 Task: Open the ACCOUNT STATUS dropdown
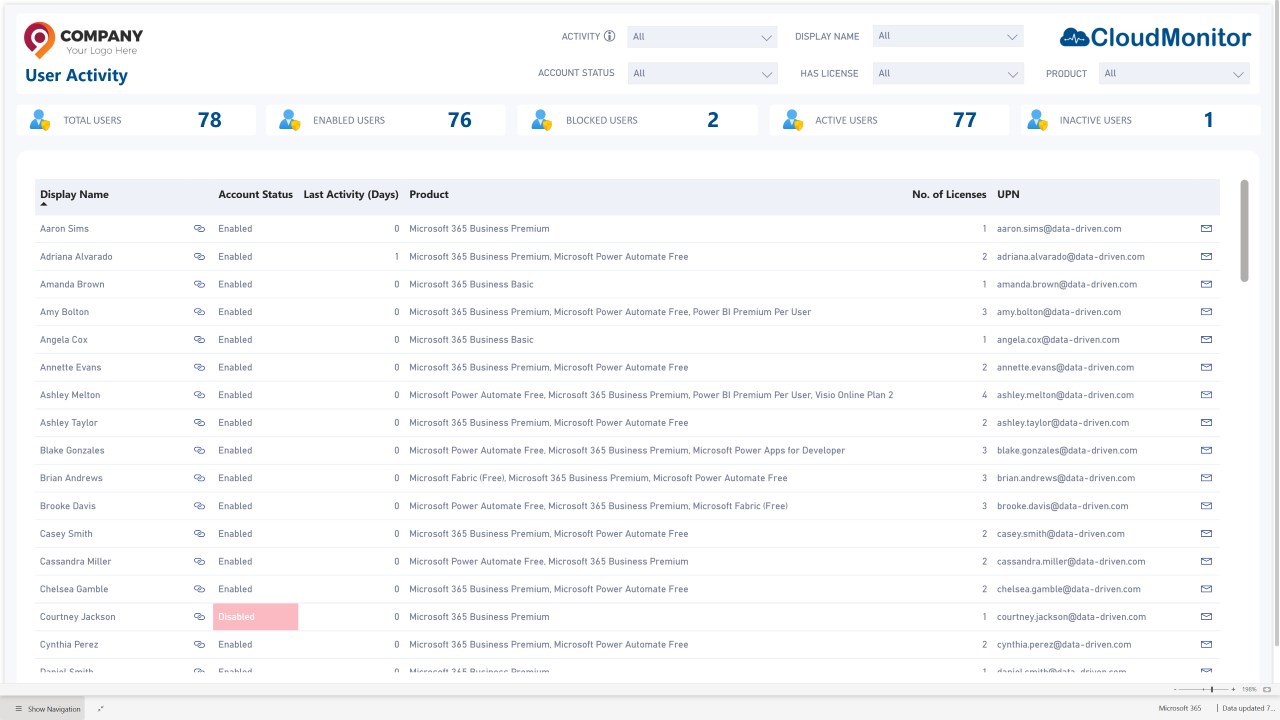point(702,73)
